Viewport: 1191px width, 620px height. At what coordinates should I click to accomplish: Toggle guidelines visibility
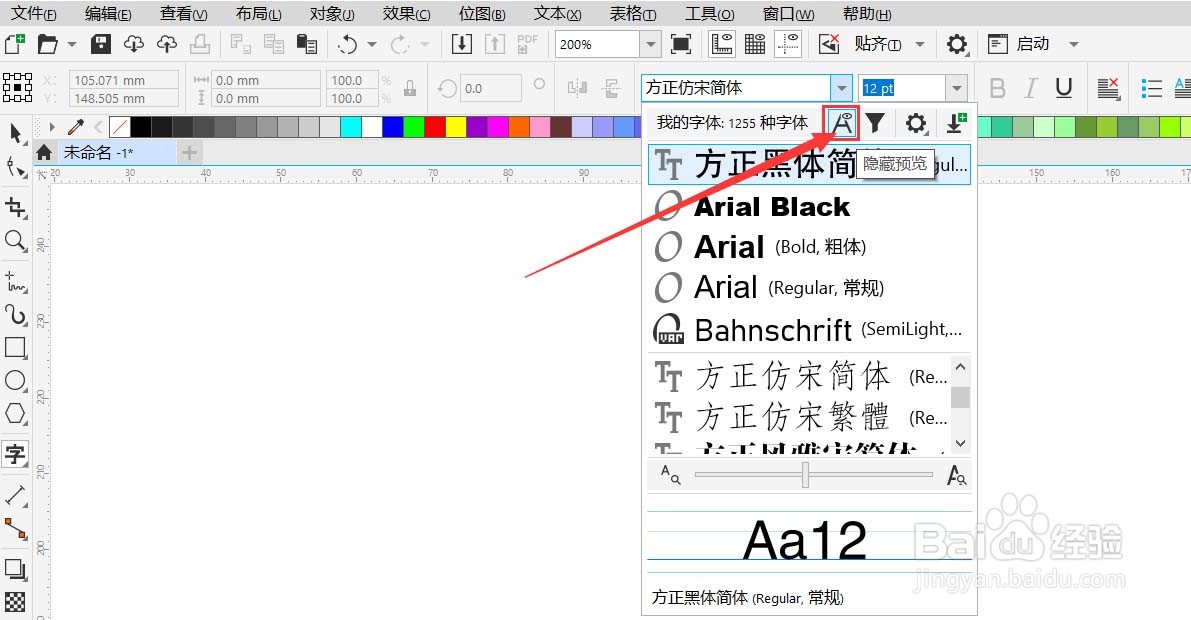(788, 44)
